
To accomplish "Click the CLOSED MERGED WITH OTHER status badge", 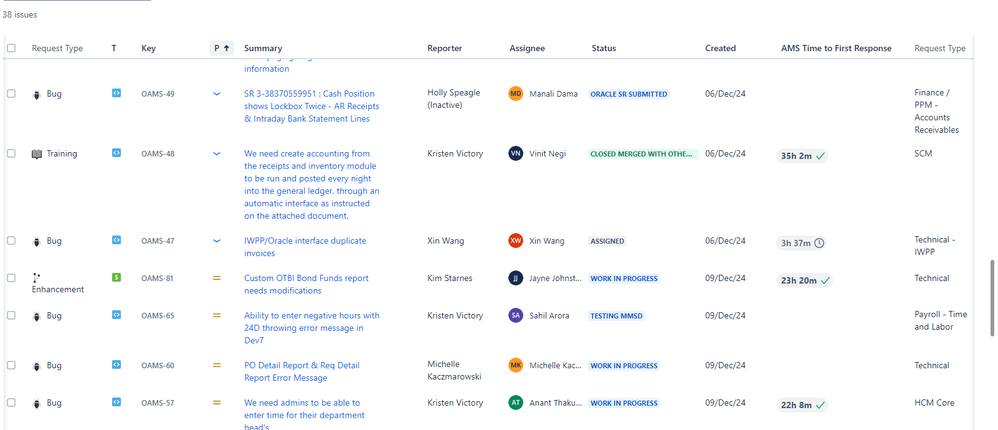I will pyautogui.click(x=643, y=154).
